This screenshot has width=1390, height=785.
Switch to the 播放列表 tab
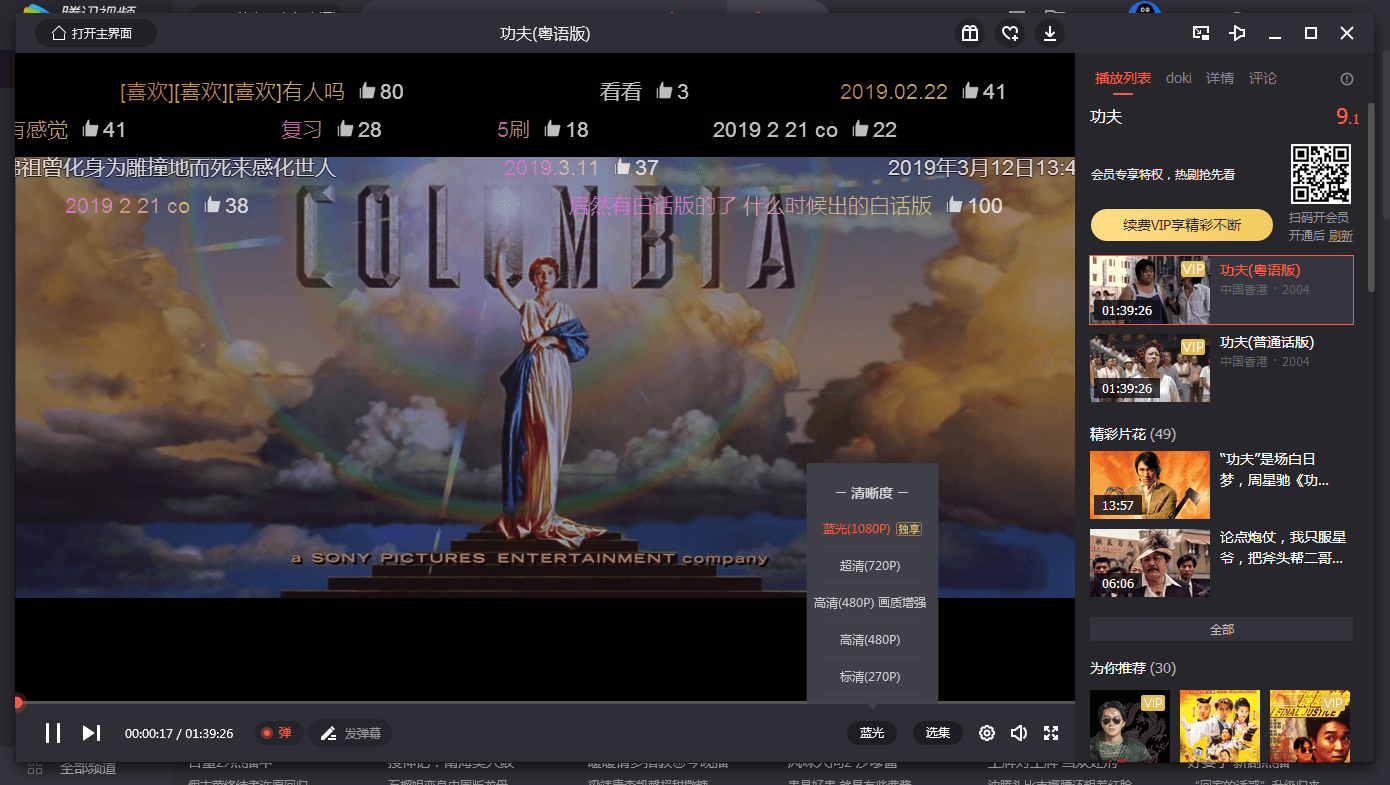(x=1123, y=78)
